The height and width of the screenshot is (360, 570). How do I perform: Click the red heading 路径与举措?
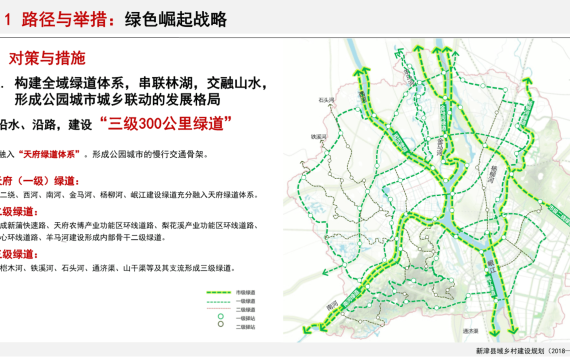[x=64, y=19]
